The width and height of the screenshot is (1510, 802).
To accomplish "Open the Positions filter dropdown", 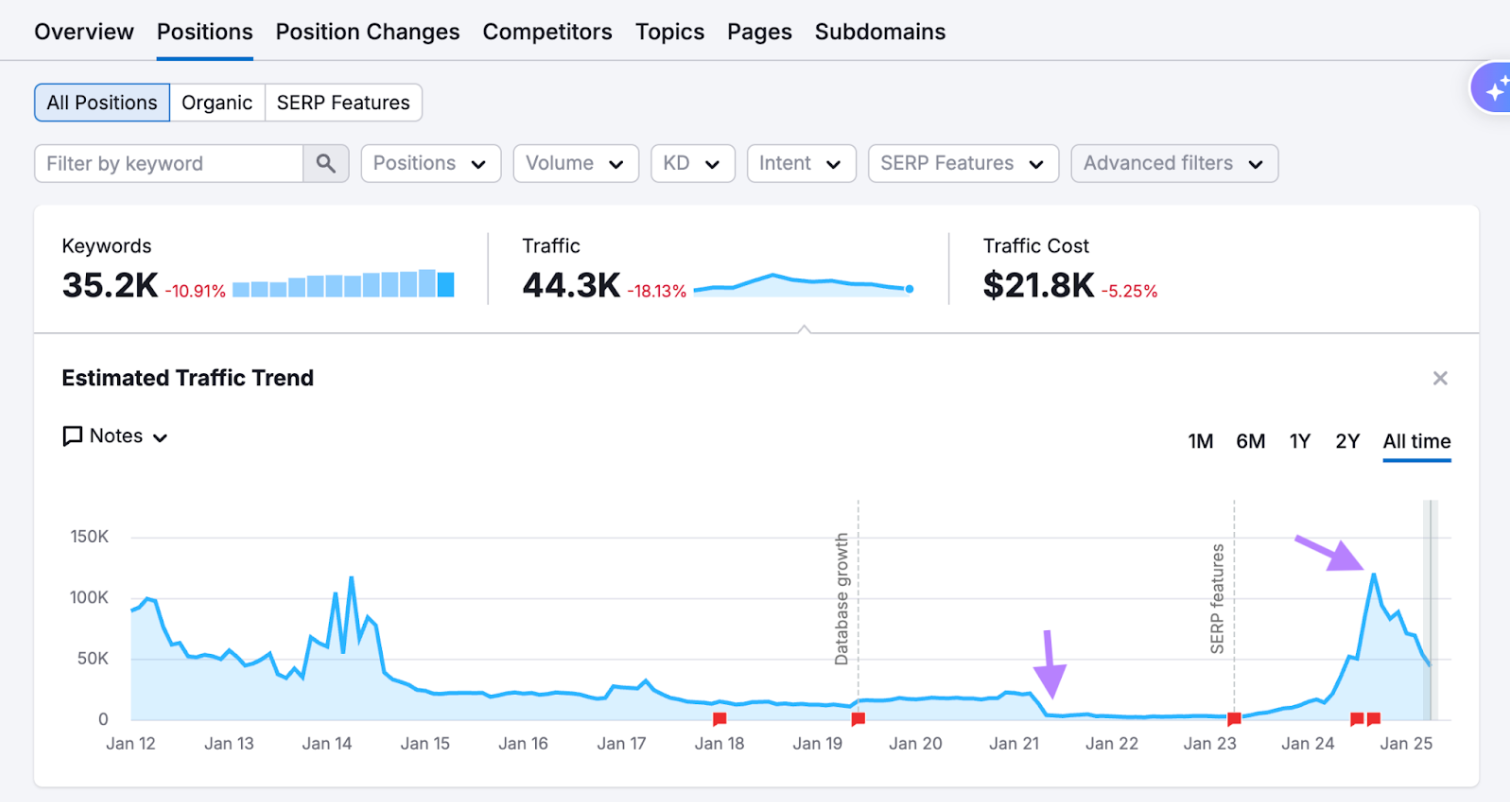I will click(430, 163).
